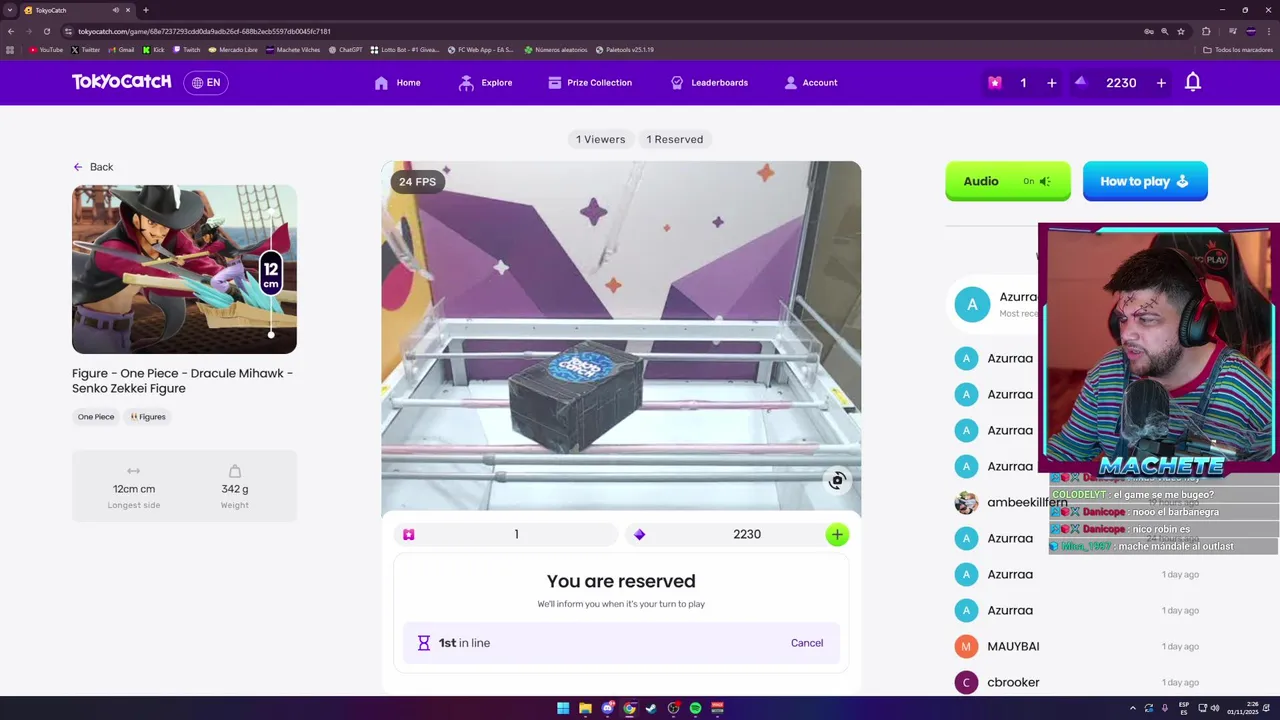Viewport: 1280px width, 720px height.
Task: Click the pink ticket icon in header
Action: [995, 83]
